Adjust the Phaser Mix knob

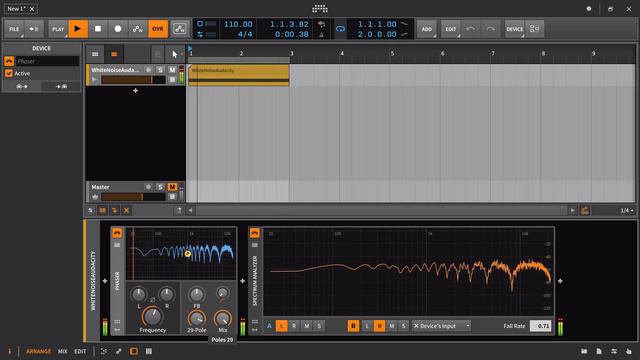point(222,319)
